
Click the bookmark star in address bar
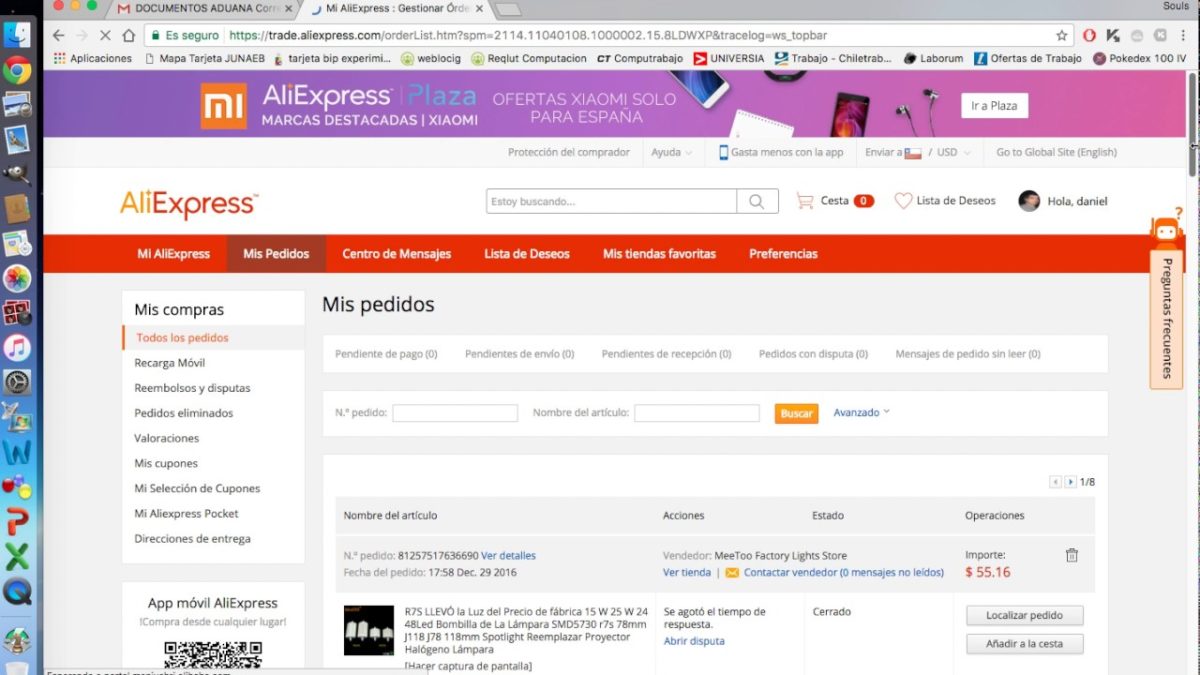coord(1062,35)
